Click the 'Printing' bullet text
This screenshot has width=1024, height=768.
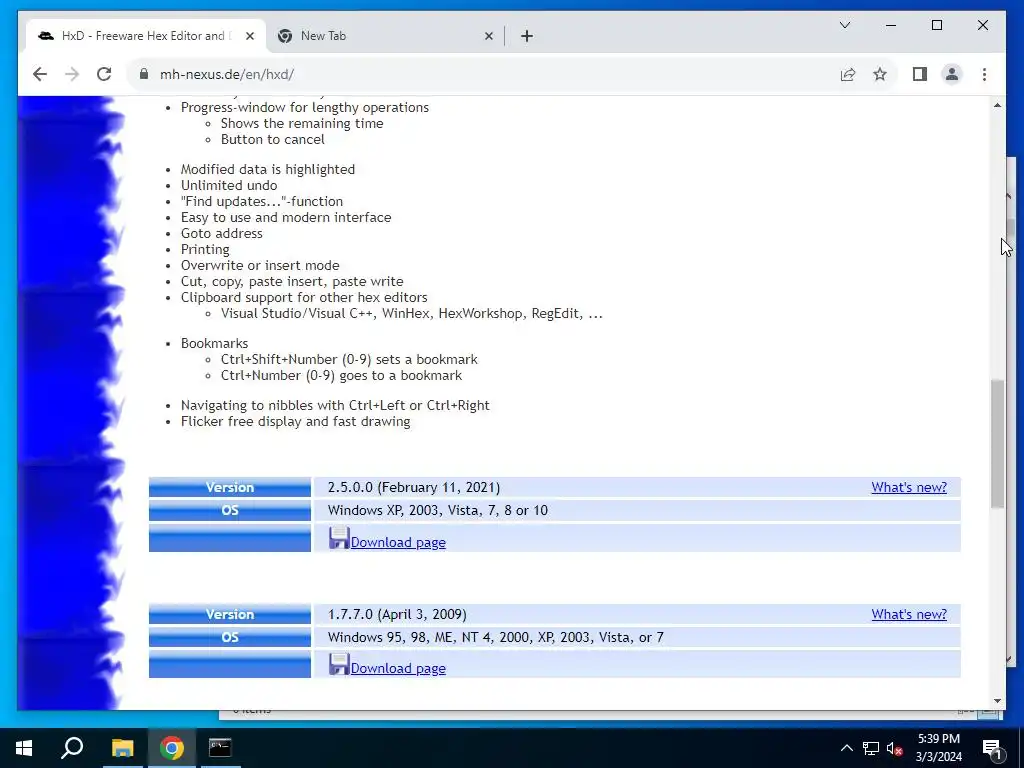[205, 249]
